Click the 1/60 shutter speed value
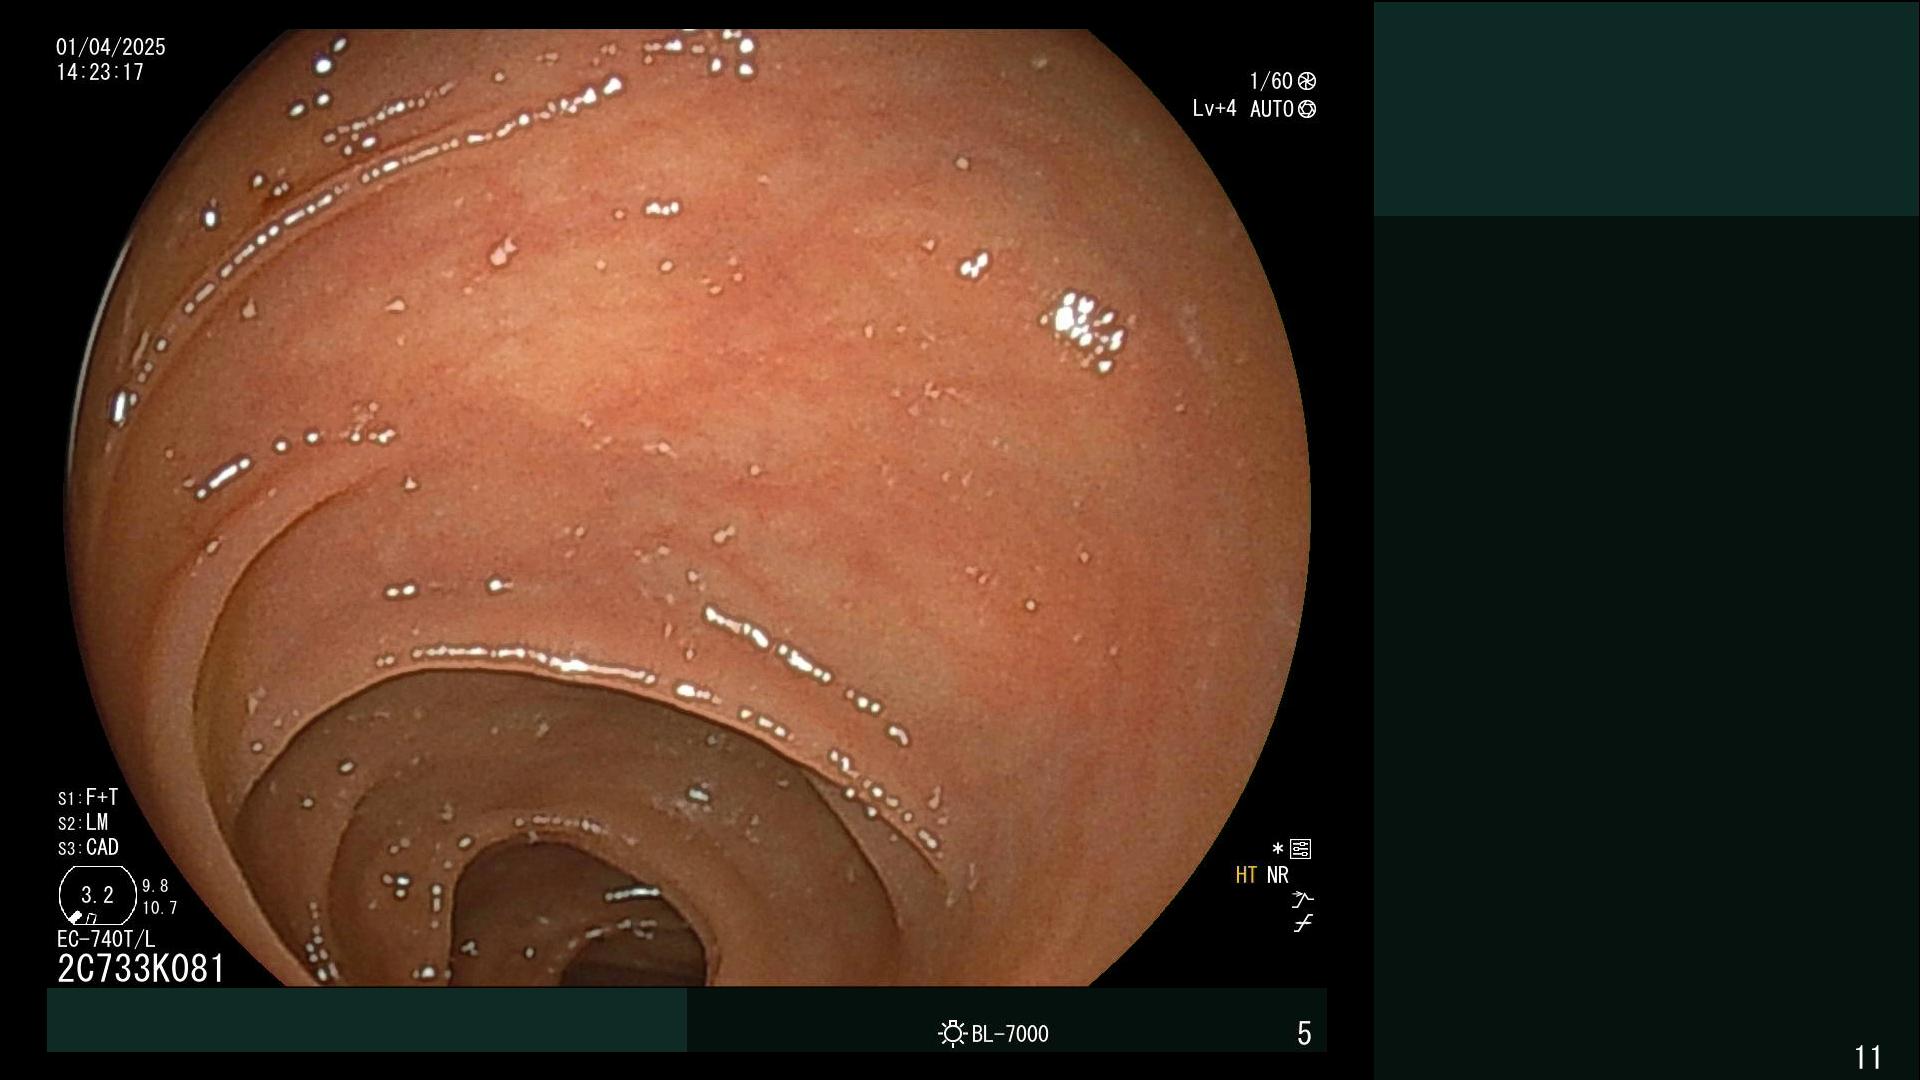The height and width of the screenshot is (1080, 1920). (1271, 81)
